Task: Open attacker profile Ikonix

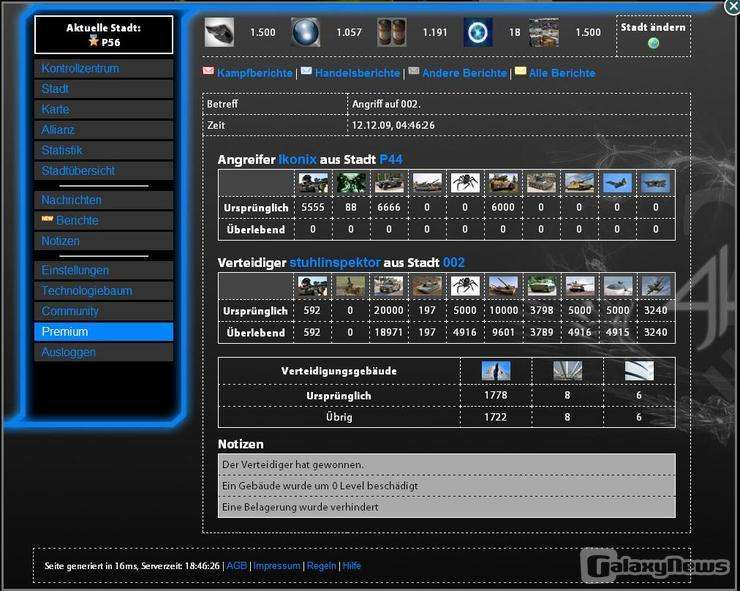Action: [297, 160]
